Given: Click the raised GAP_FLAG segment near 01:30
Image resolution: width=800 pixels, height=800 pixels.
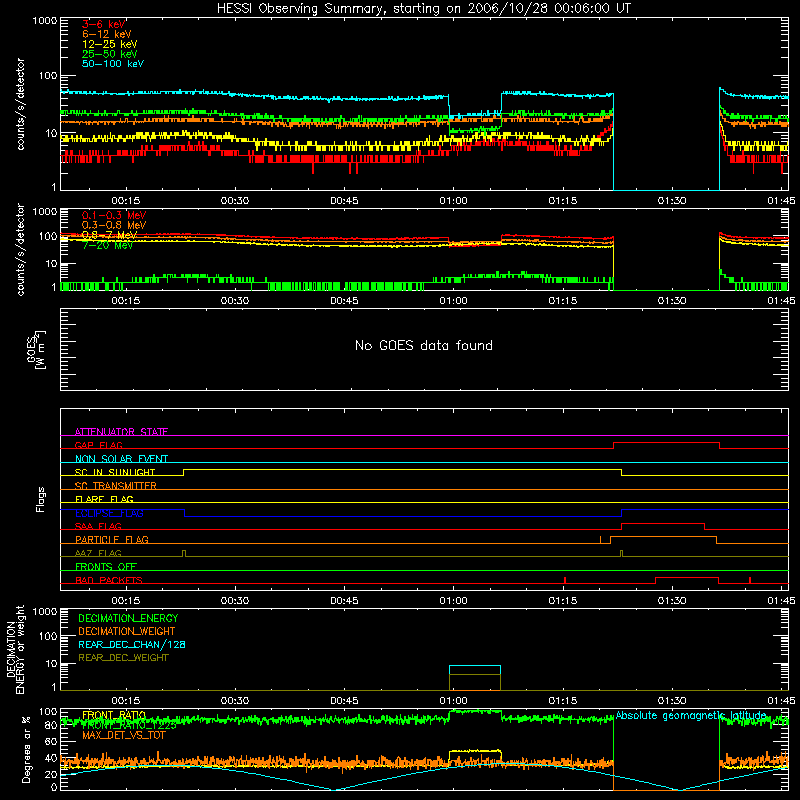Looking at the screenshot, I should [666, 443].
